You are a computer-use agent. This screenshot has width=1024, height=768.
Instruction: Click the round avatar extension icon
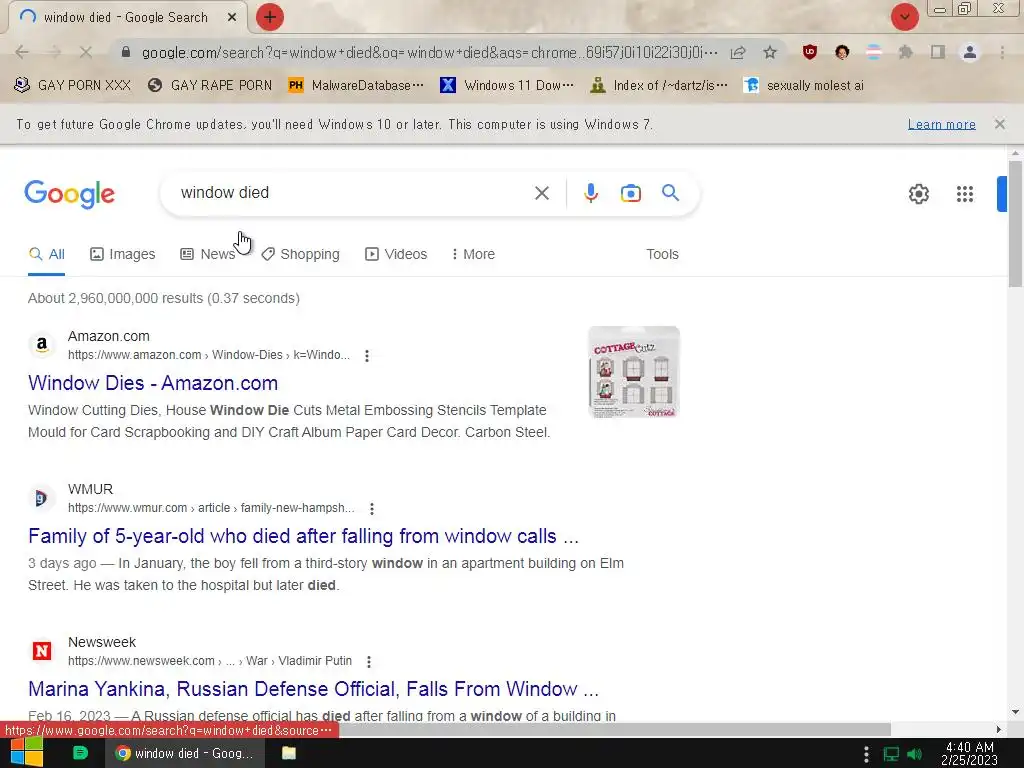coord(842,52)
